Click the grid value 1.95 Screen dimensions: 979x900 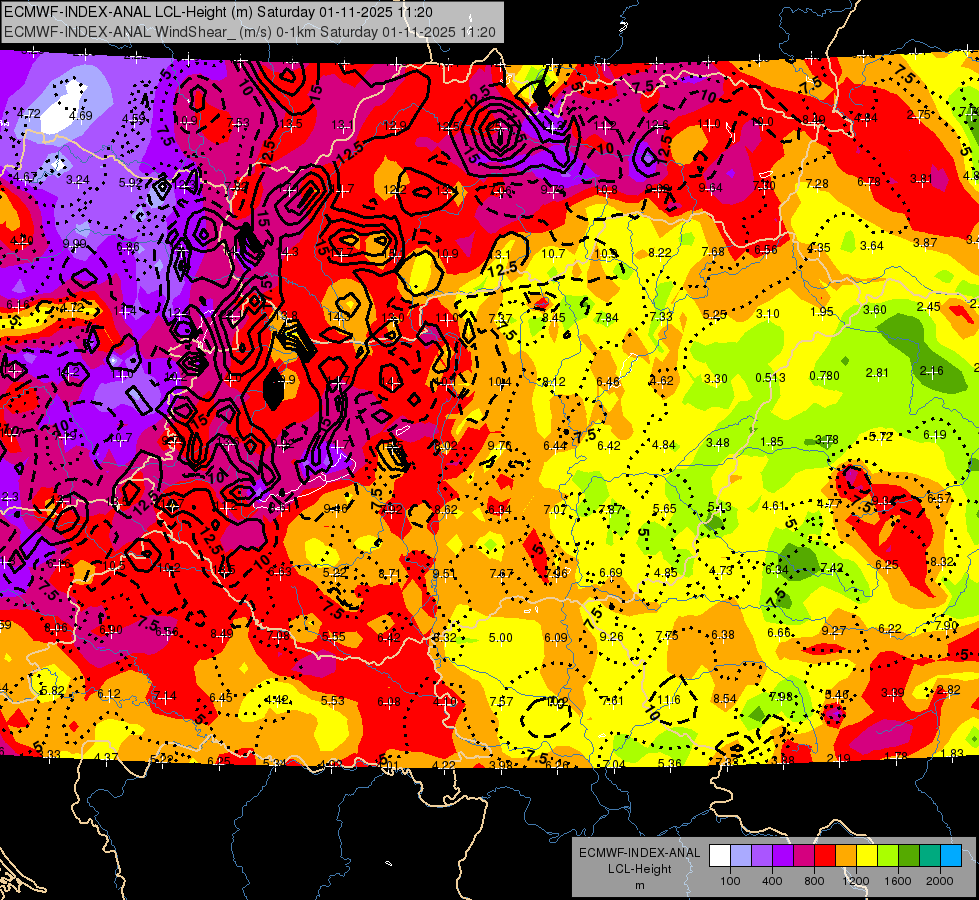tap(822, 312)
